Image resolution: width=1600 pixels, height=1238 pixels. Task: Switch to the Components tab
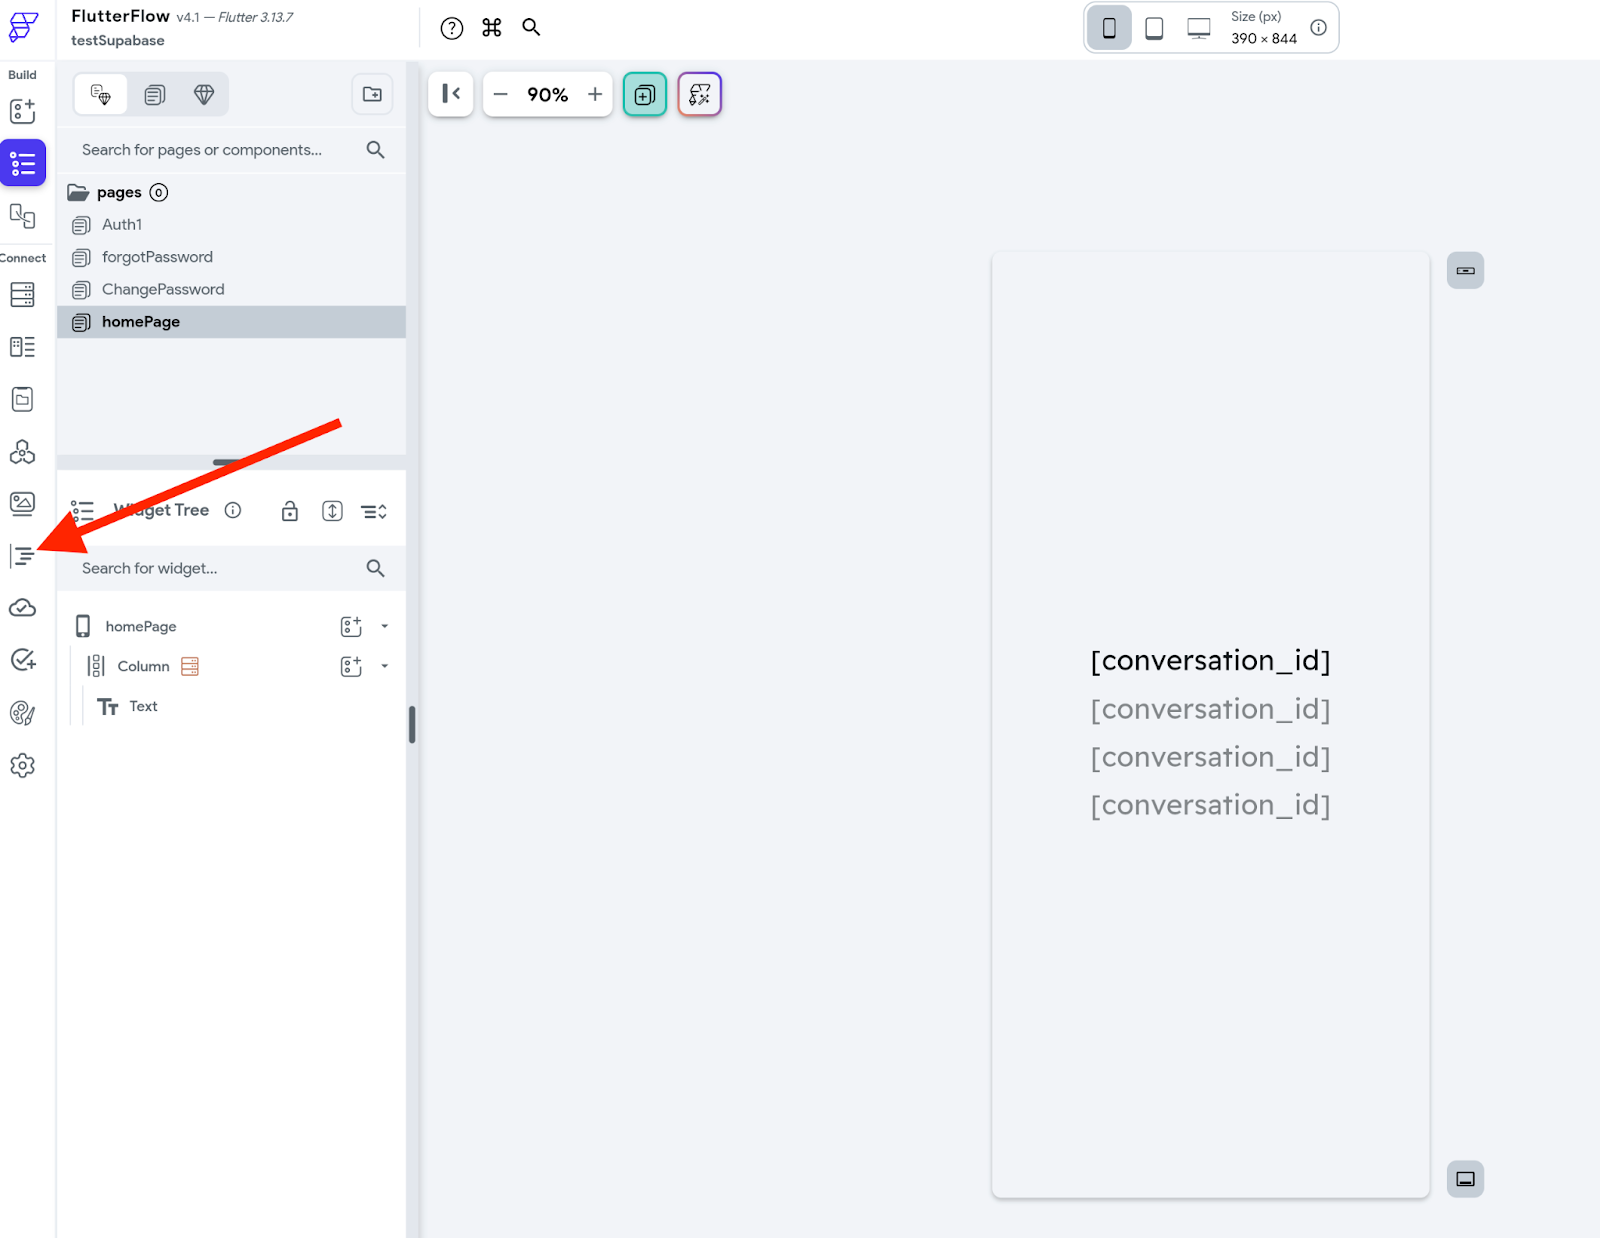tap(153, 93)
